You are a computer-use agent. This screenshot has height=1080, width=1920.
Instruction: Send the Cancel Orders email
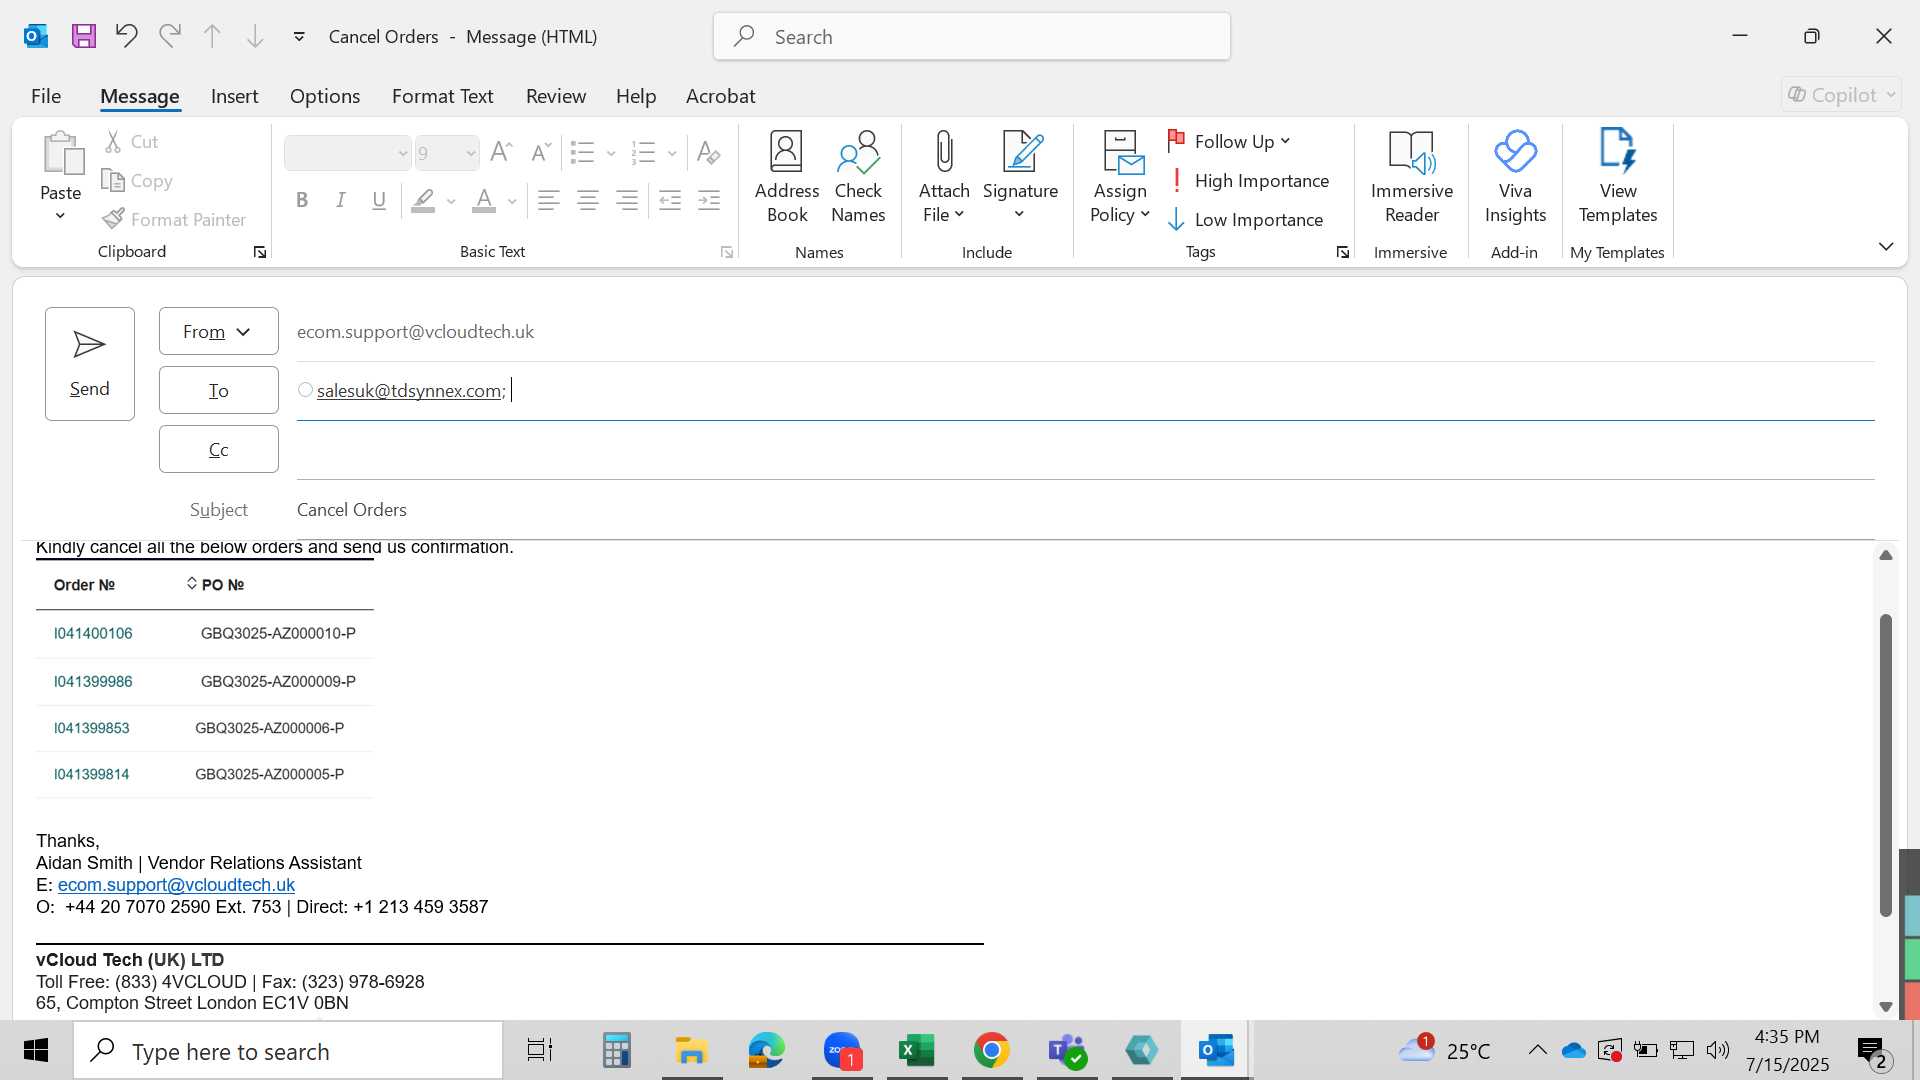click(90, 364)
